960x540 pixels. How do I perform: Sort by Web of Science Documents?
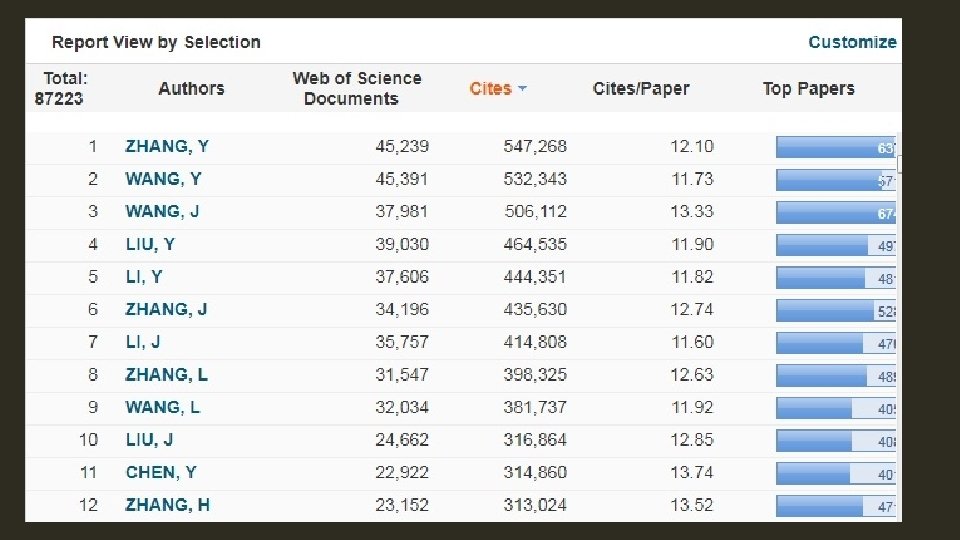tap(356, 88)
